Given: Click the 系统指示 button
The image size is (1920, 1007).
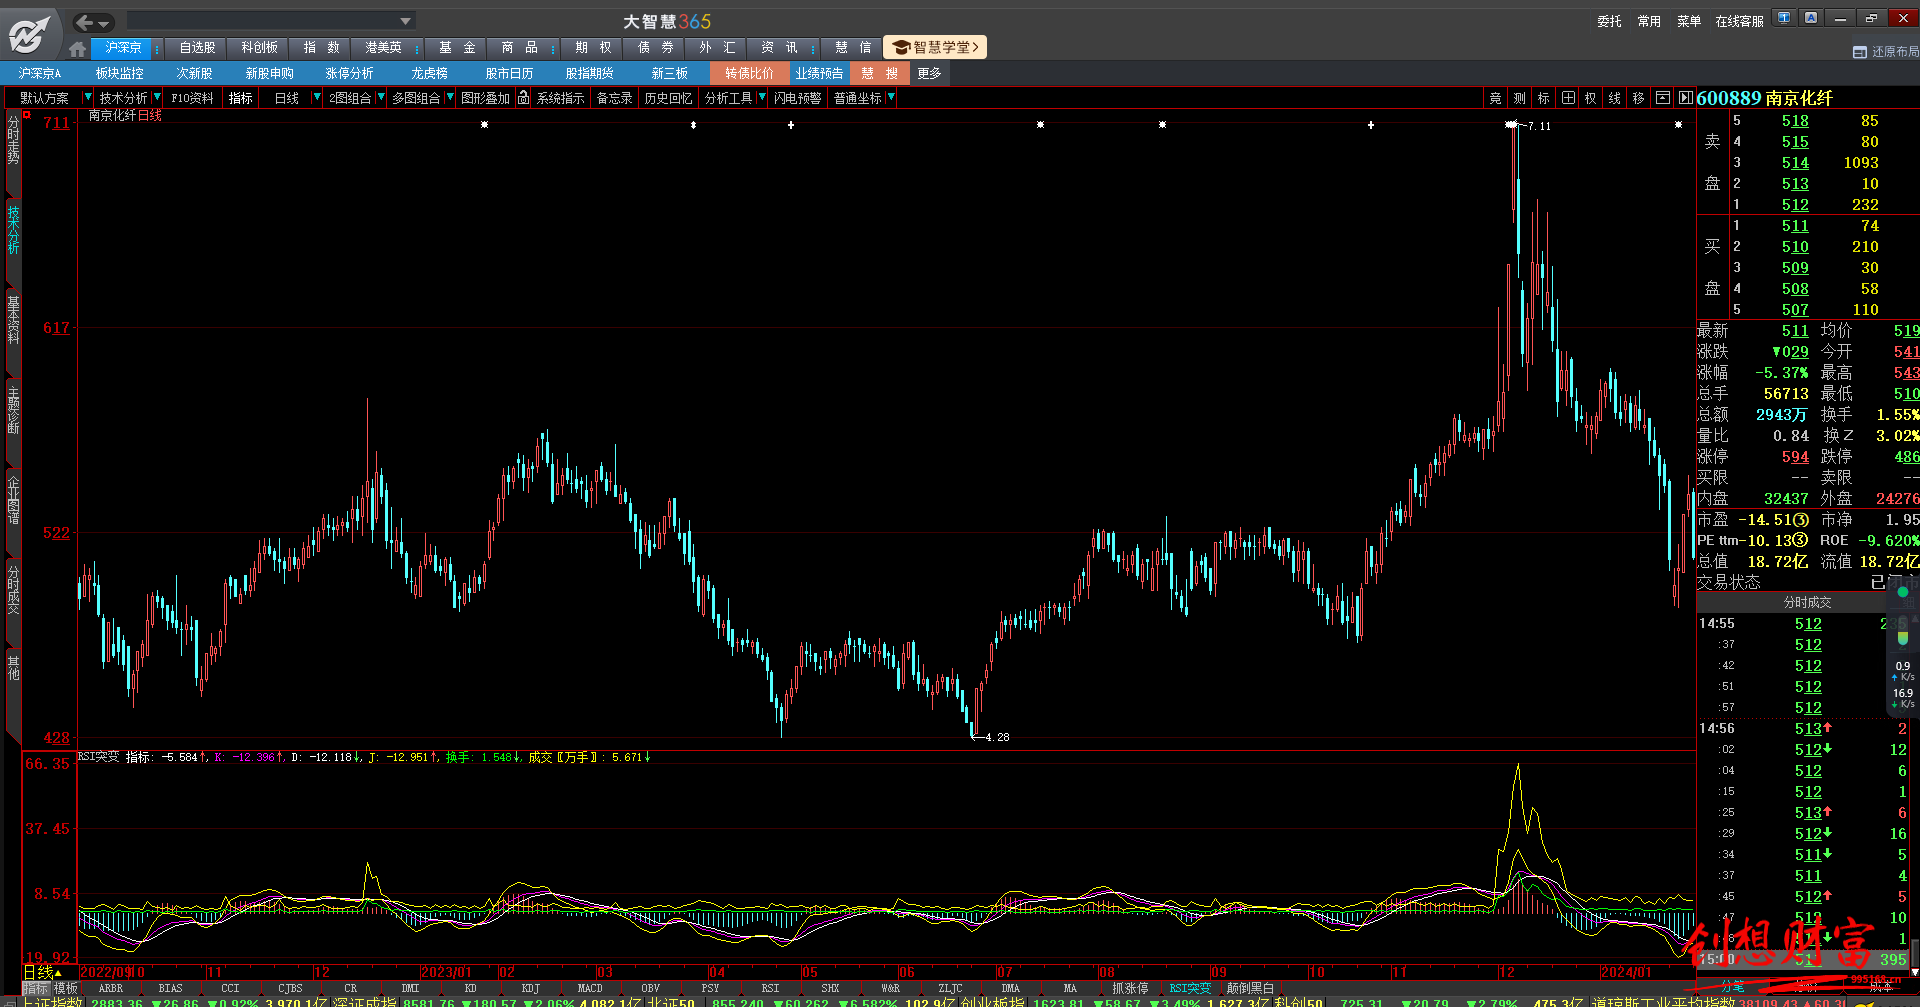Looking at the screenshot, I should coord(560,98).
